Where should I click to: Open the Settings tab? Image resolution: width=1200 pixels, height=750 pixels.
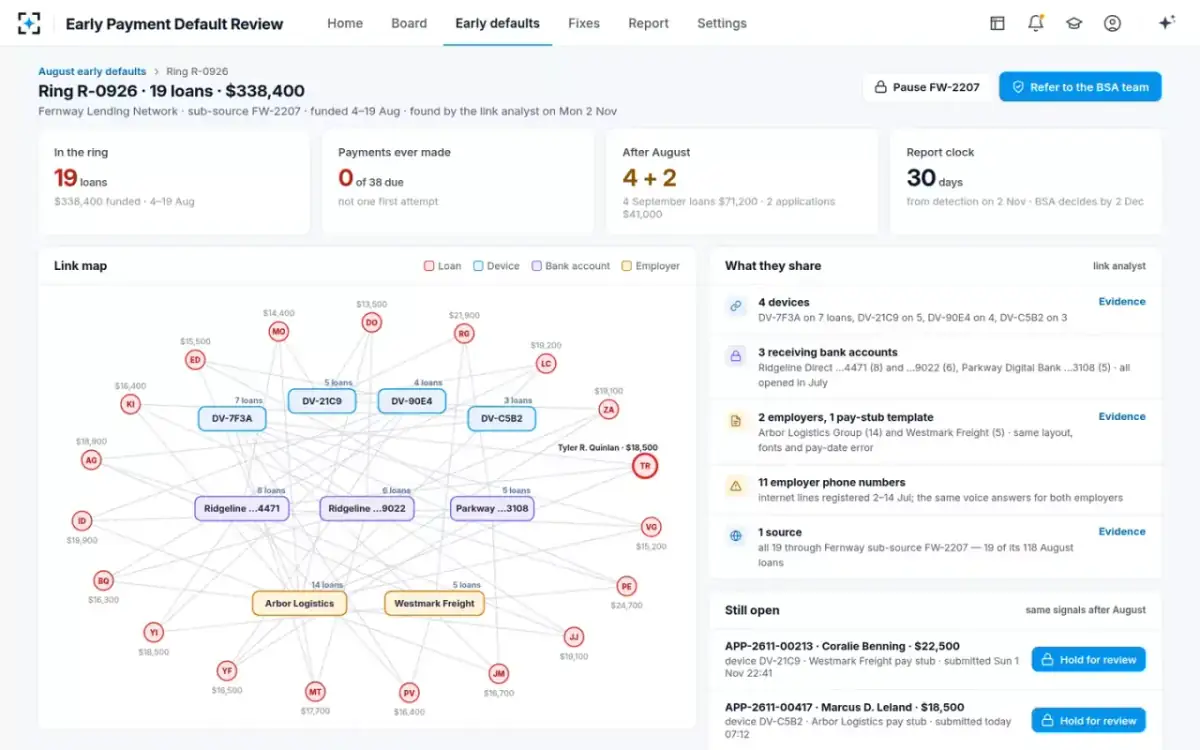coord(722,23)
